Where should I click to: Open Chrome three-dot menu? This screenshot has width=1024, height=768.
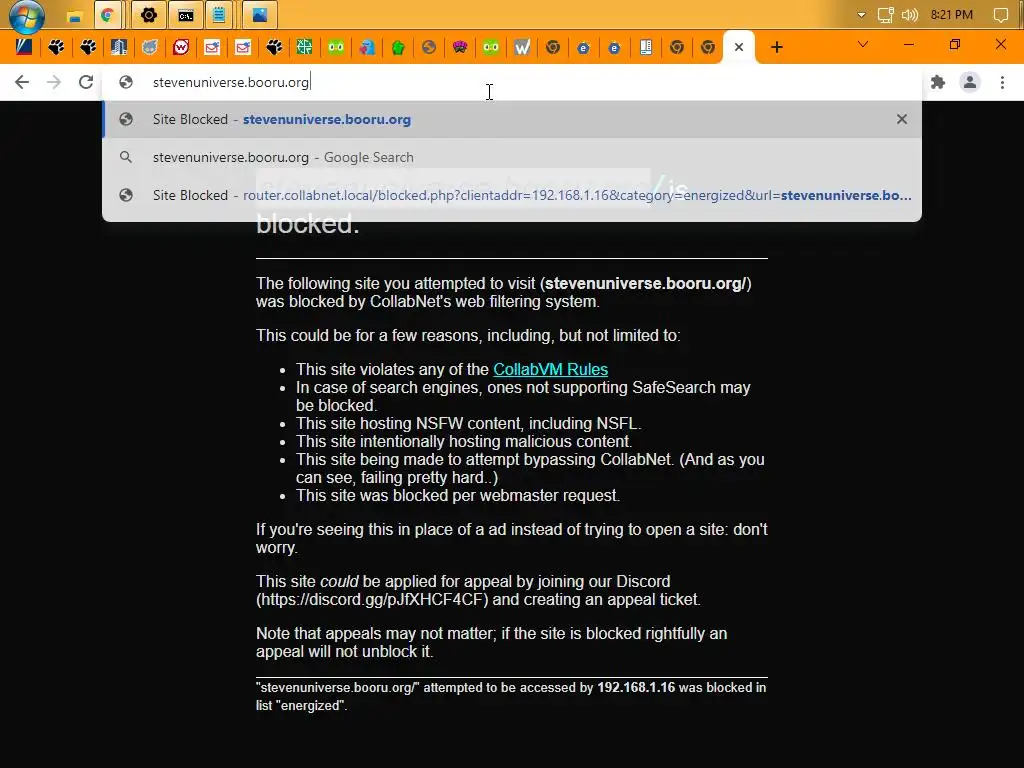(1002, 82)
